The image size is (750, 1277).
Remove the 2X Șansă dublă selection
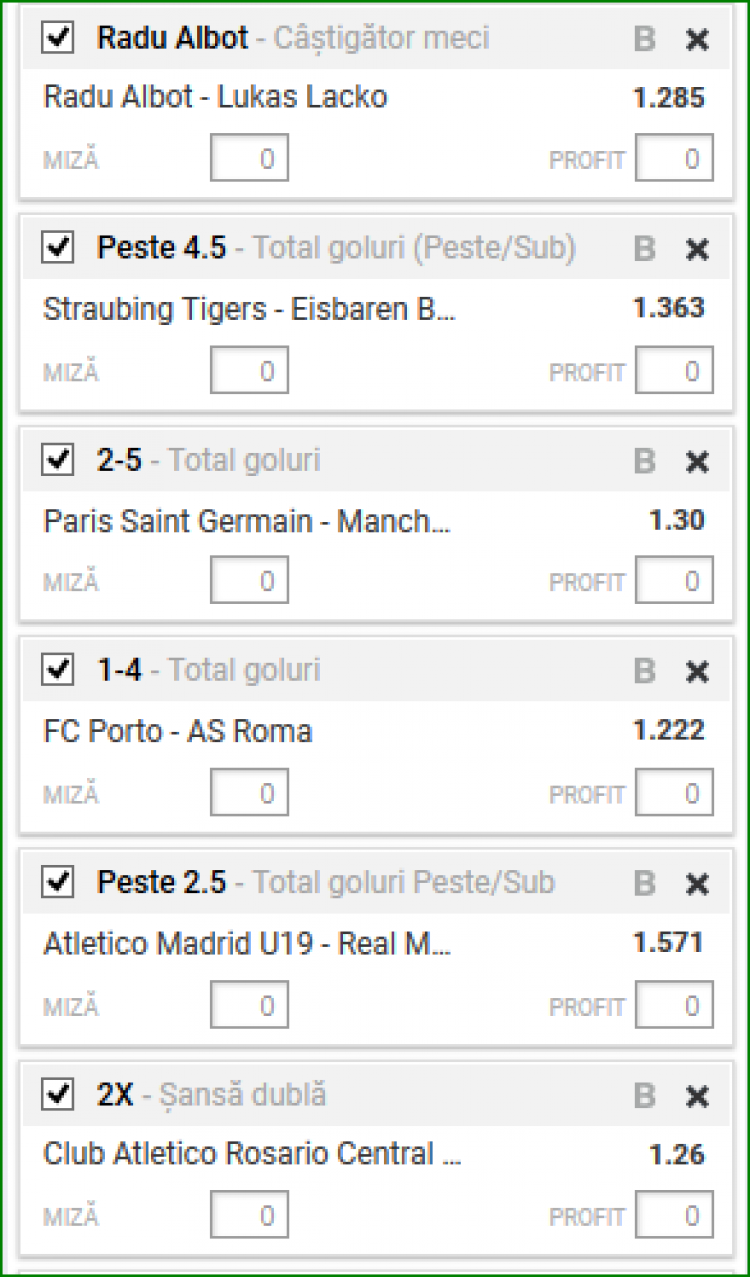pyautogui.click(x=697, y=1096)
